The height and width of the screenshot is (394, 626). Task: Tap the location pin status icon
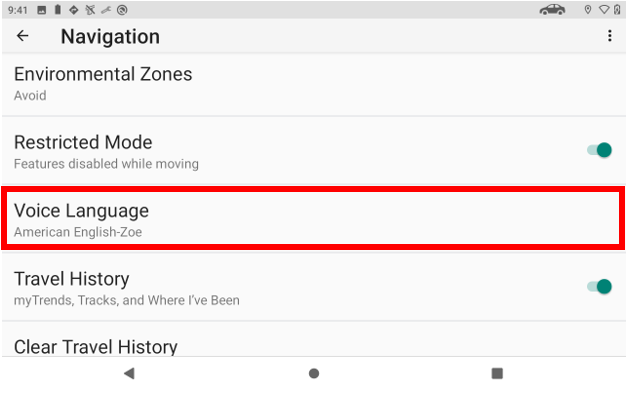(588, 10)
